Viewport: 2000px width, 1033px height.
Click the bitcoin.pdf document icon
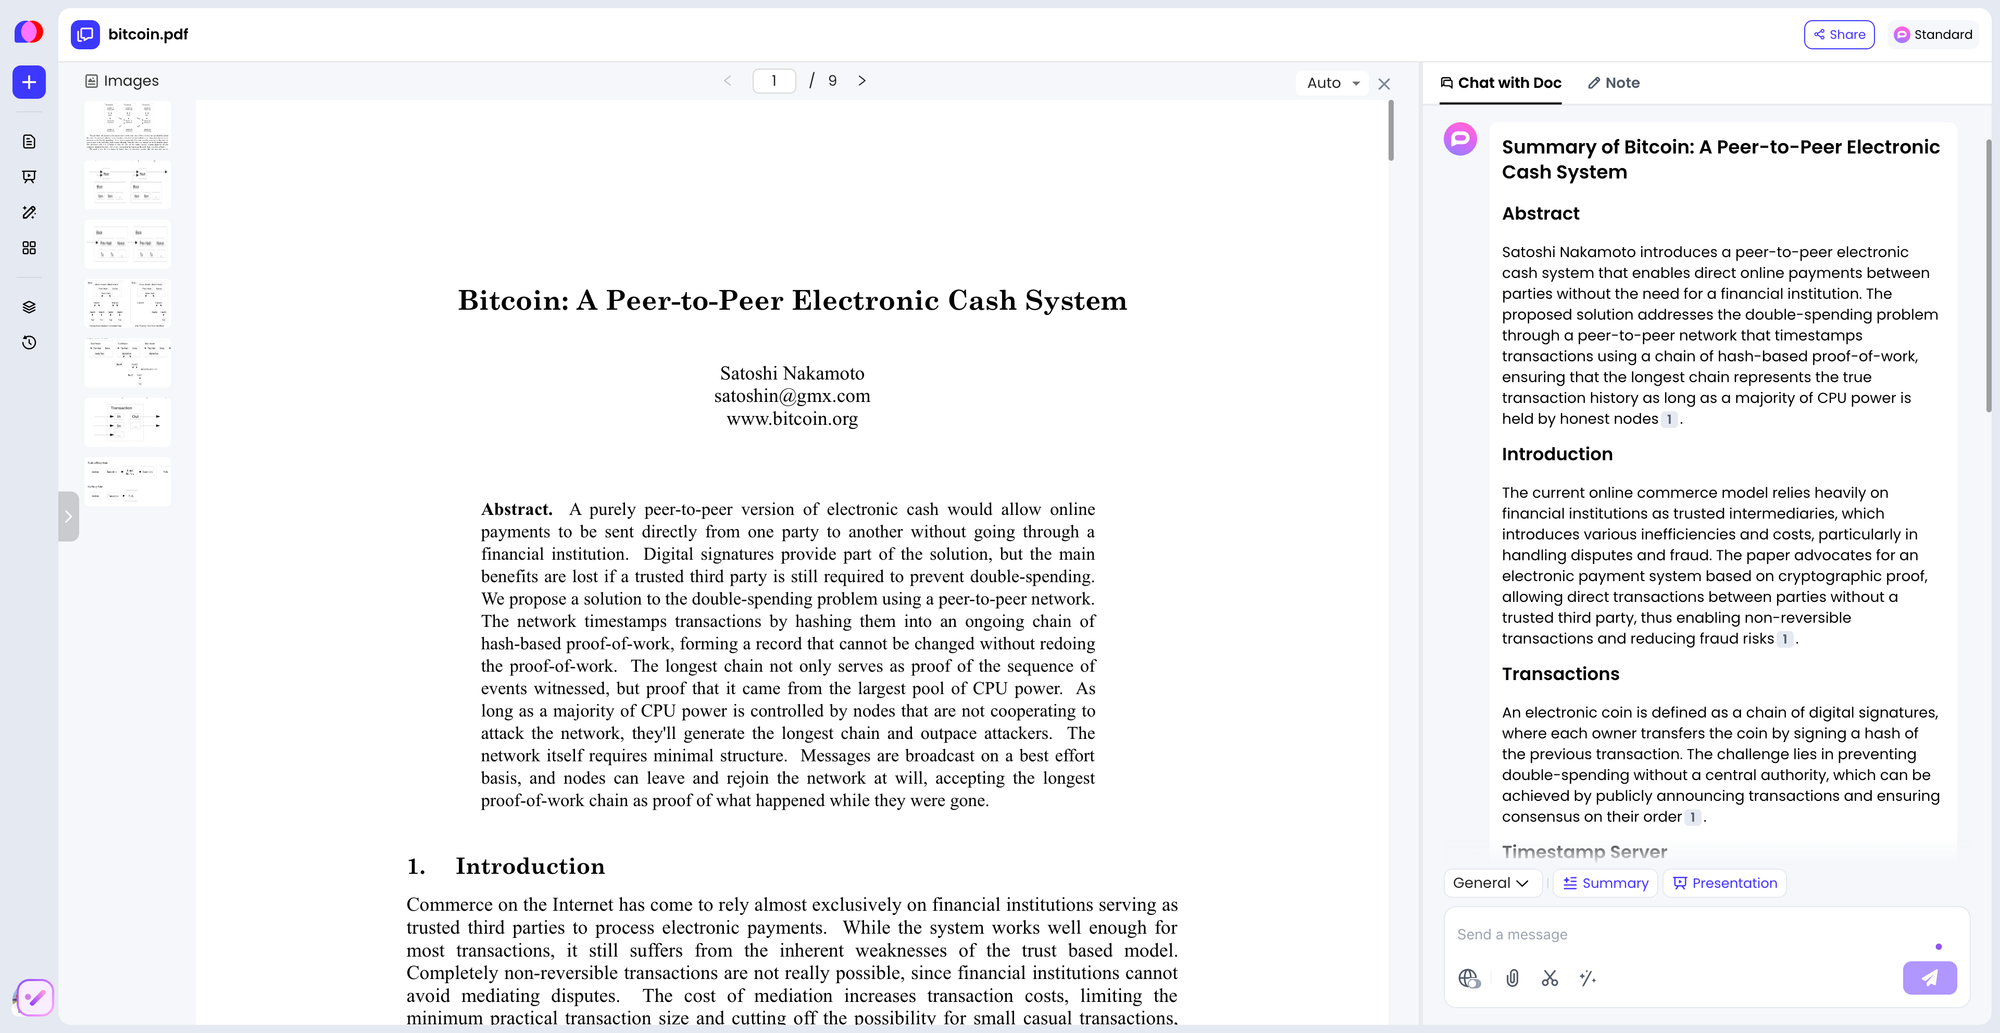[x=85, y=35]
